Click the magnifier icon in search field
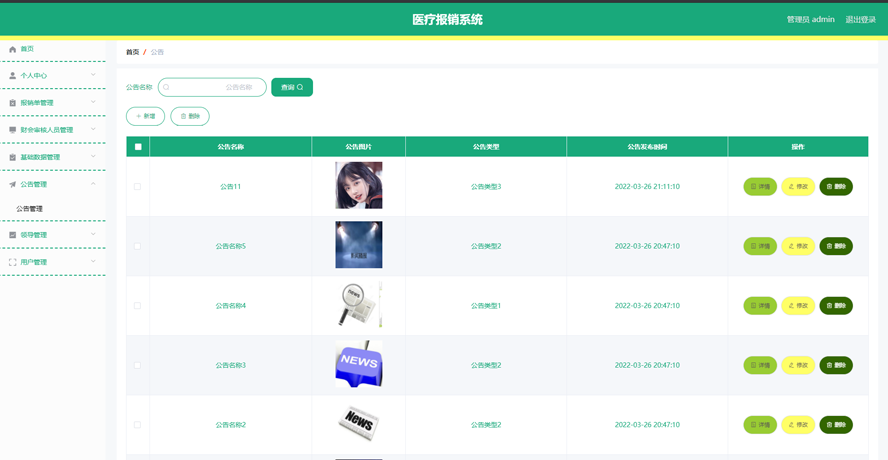Image resolution: width=888 pixels, height=460 pixels. click(166, 87)
